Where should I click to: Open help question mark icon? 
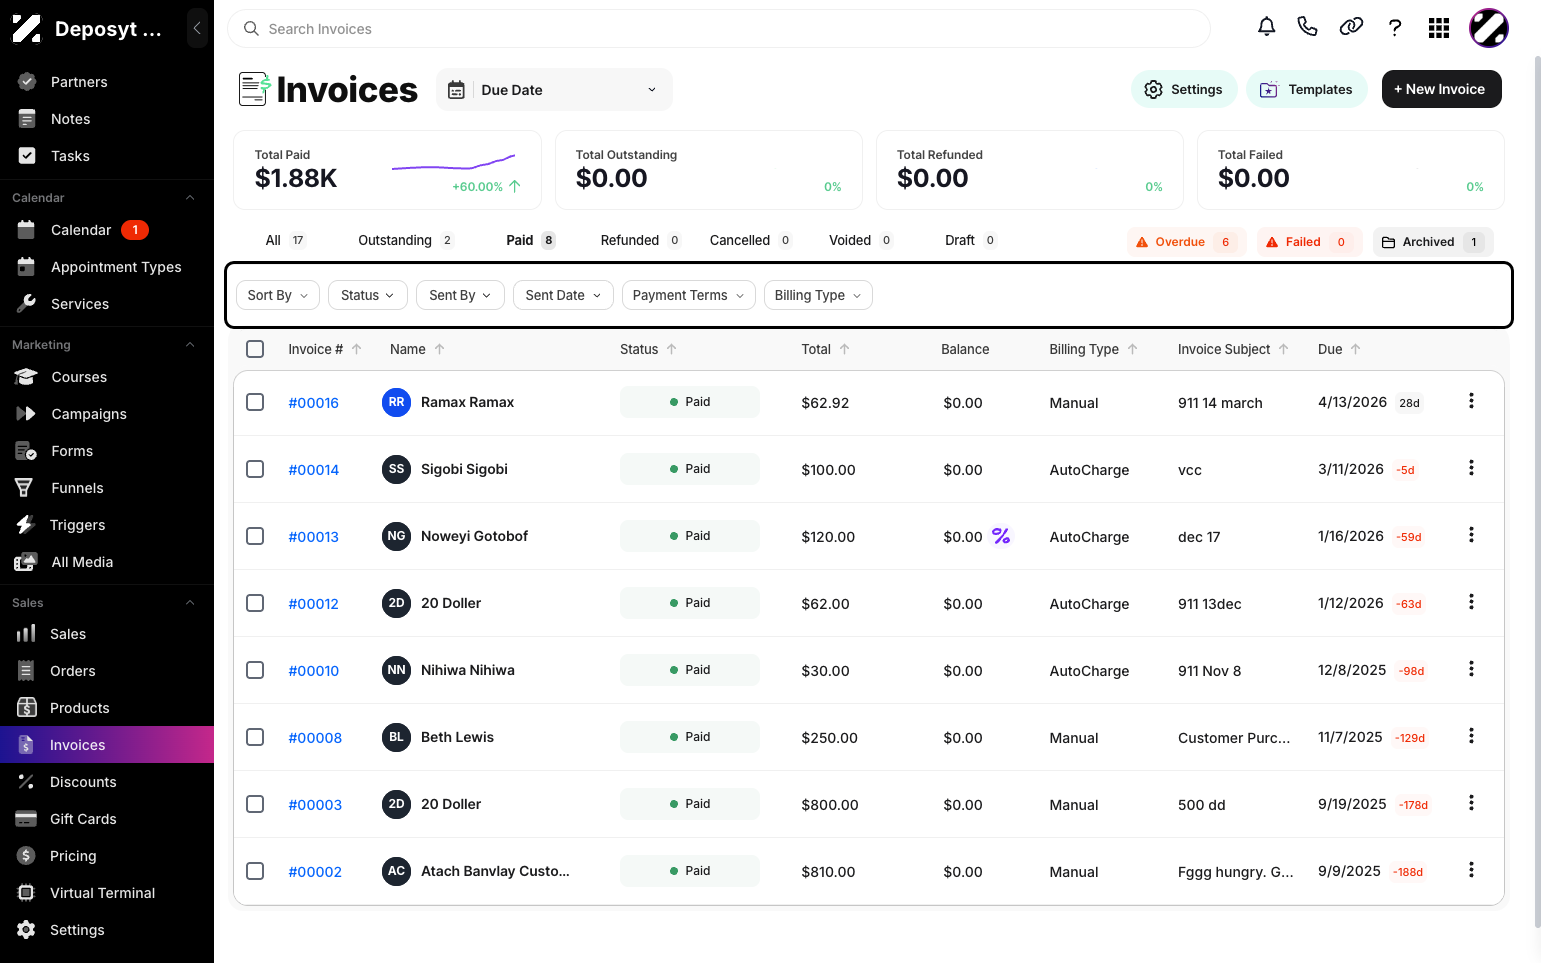[x=1395, y=28]
